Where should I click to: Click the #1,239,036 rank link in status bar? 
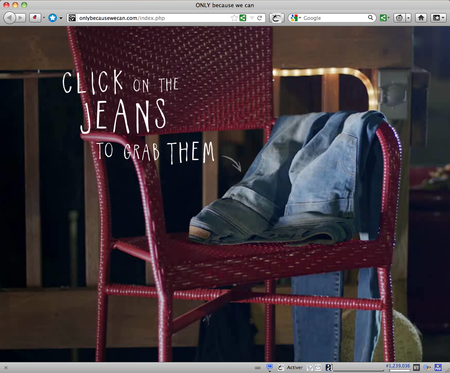point(398,366)
